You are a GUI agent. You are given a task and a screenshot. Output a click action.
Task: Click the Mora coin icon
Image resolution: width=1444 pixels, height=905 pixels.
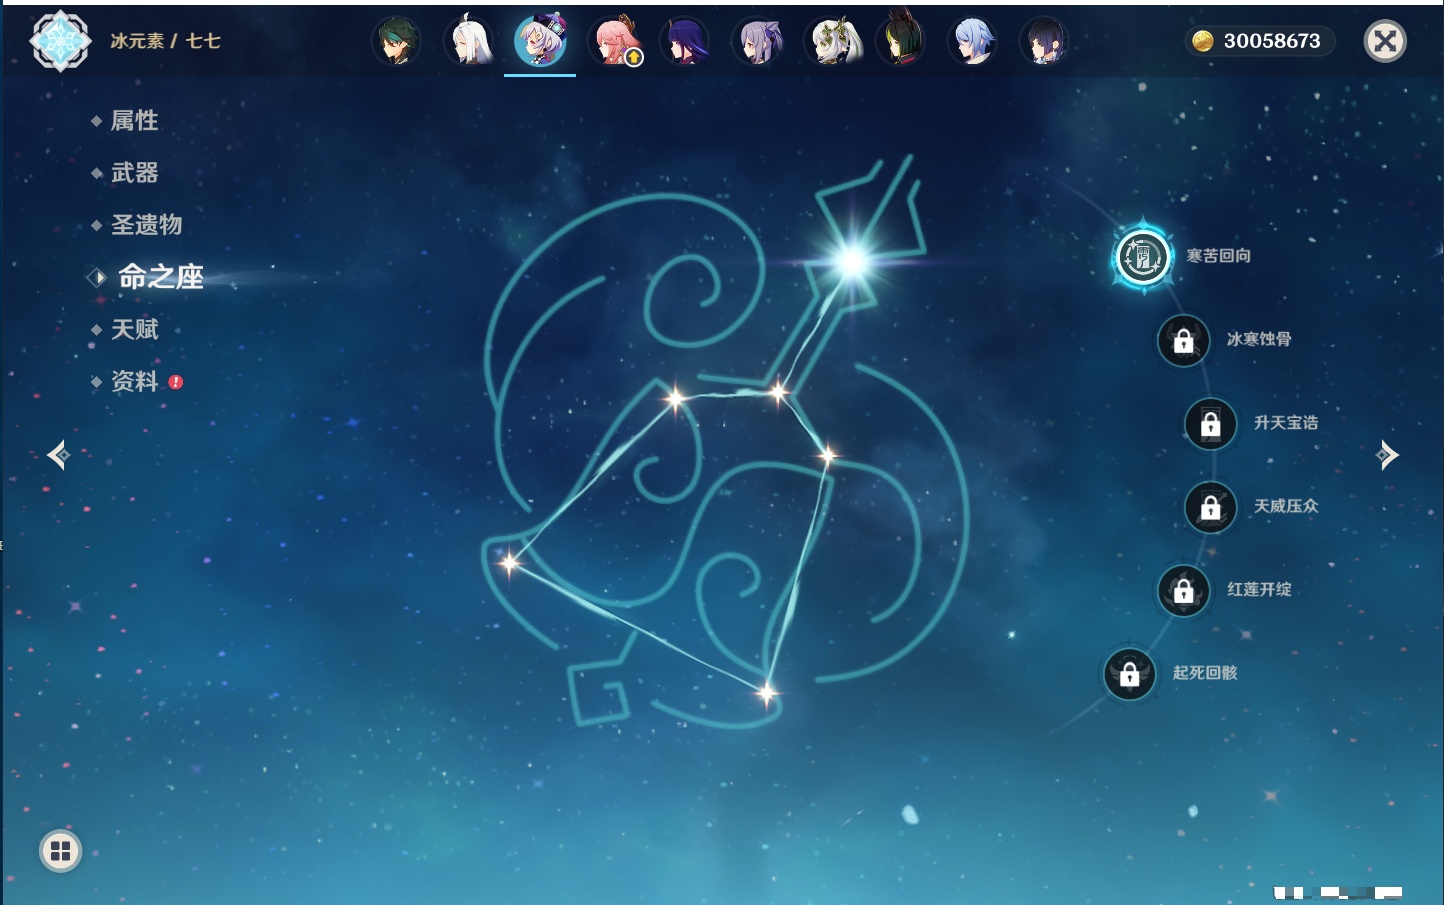1203,41
